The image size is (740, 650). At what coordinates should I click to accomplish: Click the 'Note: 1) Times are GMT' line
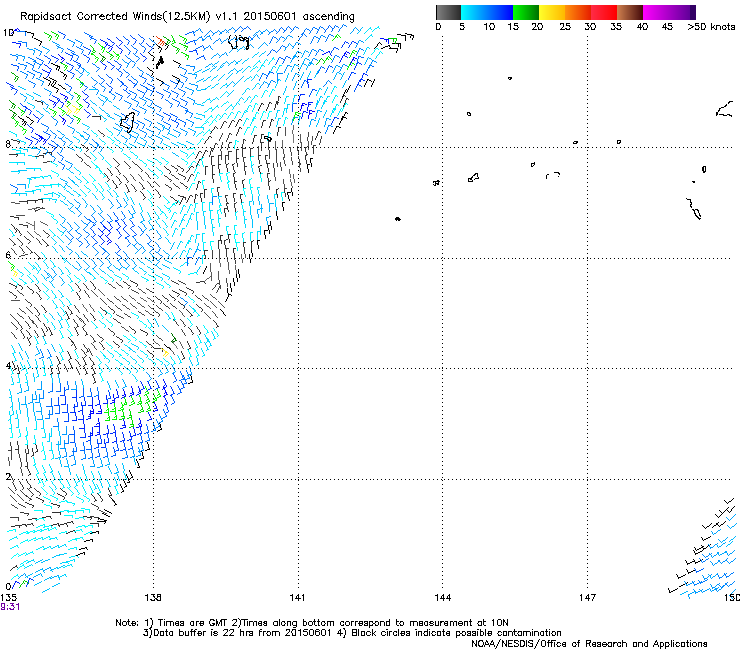tap(312, 623)
